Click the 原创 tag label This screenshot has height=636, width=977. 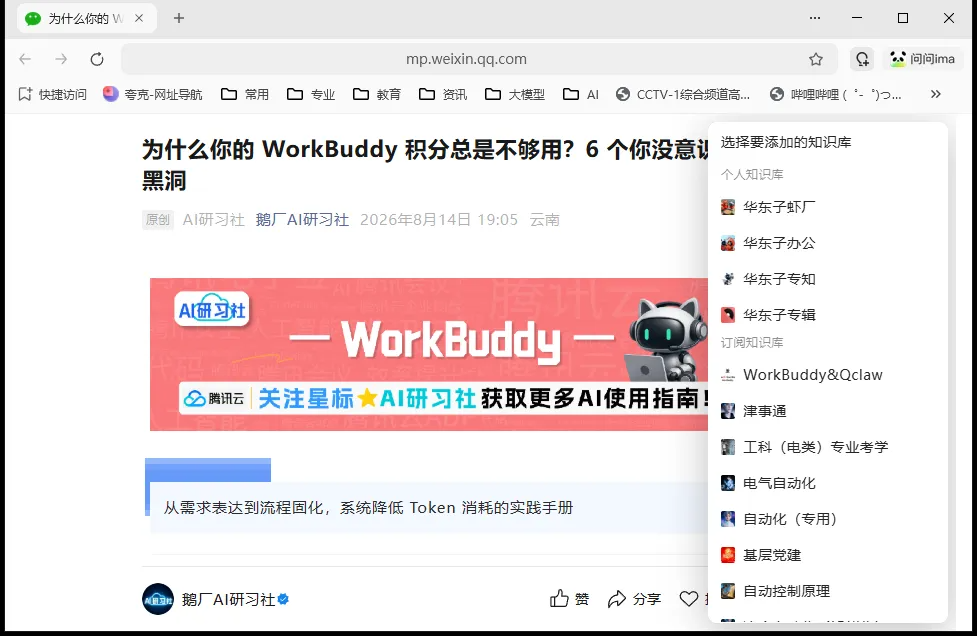pyautogui.click(x=158, y=220)
